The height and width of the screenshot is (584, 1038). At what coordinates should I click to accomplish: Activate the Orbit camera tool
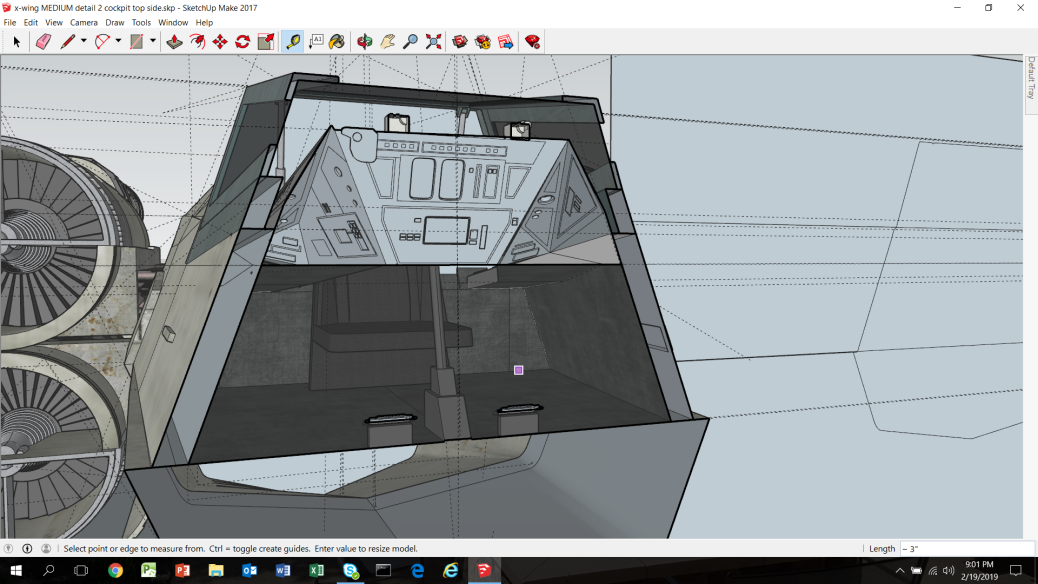(365, 42)
